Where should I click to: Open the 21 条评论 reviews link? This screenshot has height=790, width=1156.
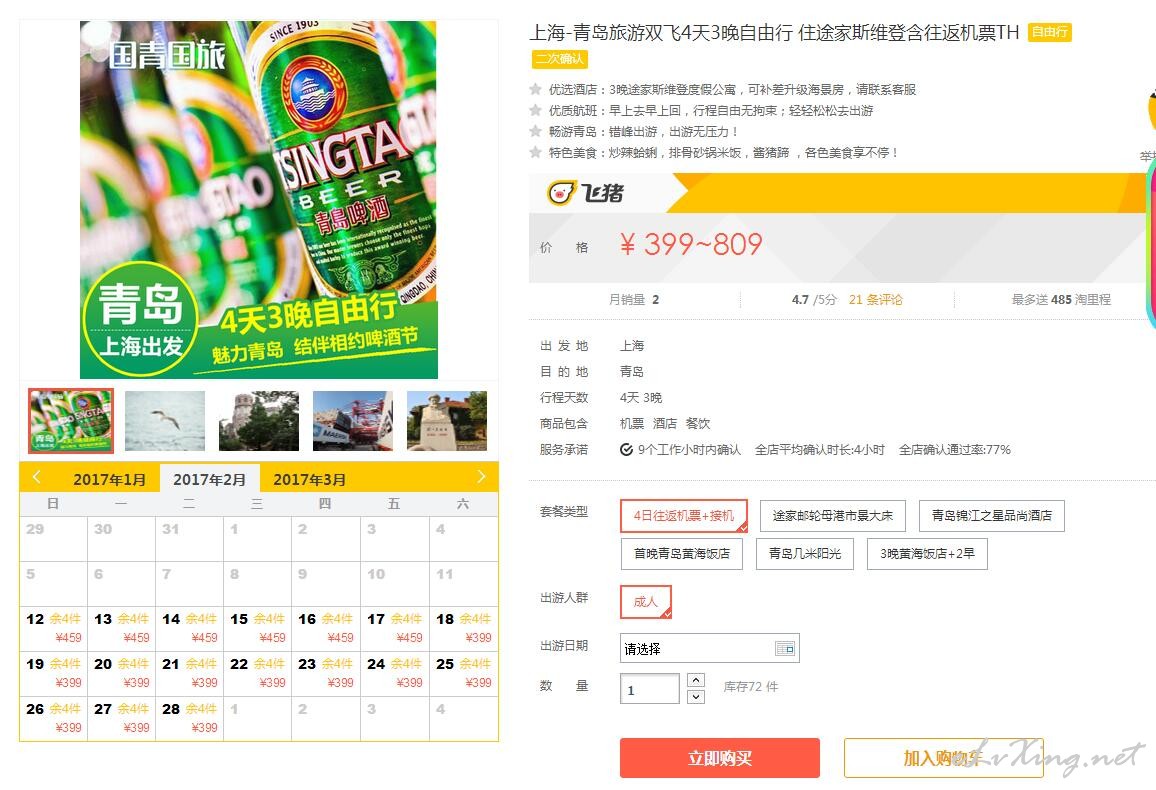click(876, 300)
